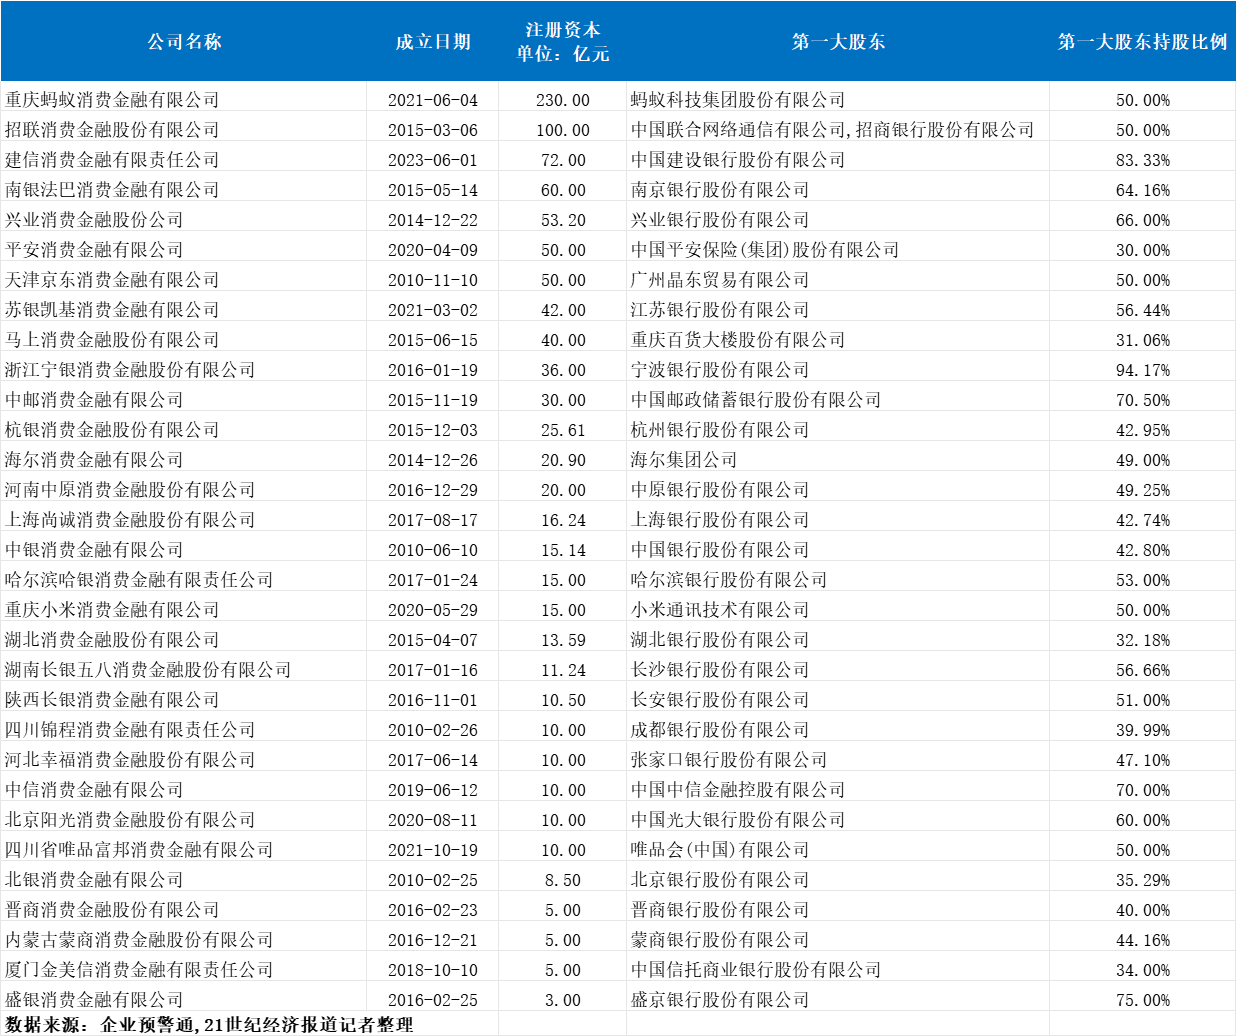The width and height of the screenshot is (1236, 1036).
Task: Click the 94.17% shareholding cell
Action: pos(1142,370)
